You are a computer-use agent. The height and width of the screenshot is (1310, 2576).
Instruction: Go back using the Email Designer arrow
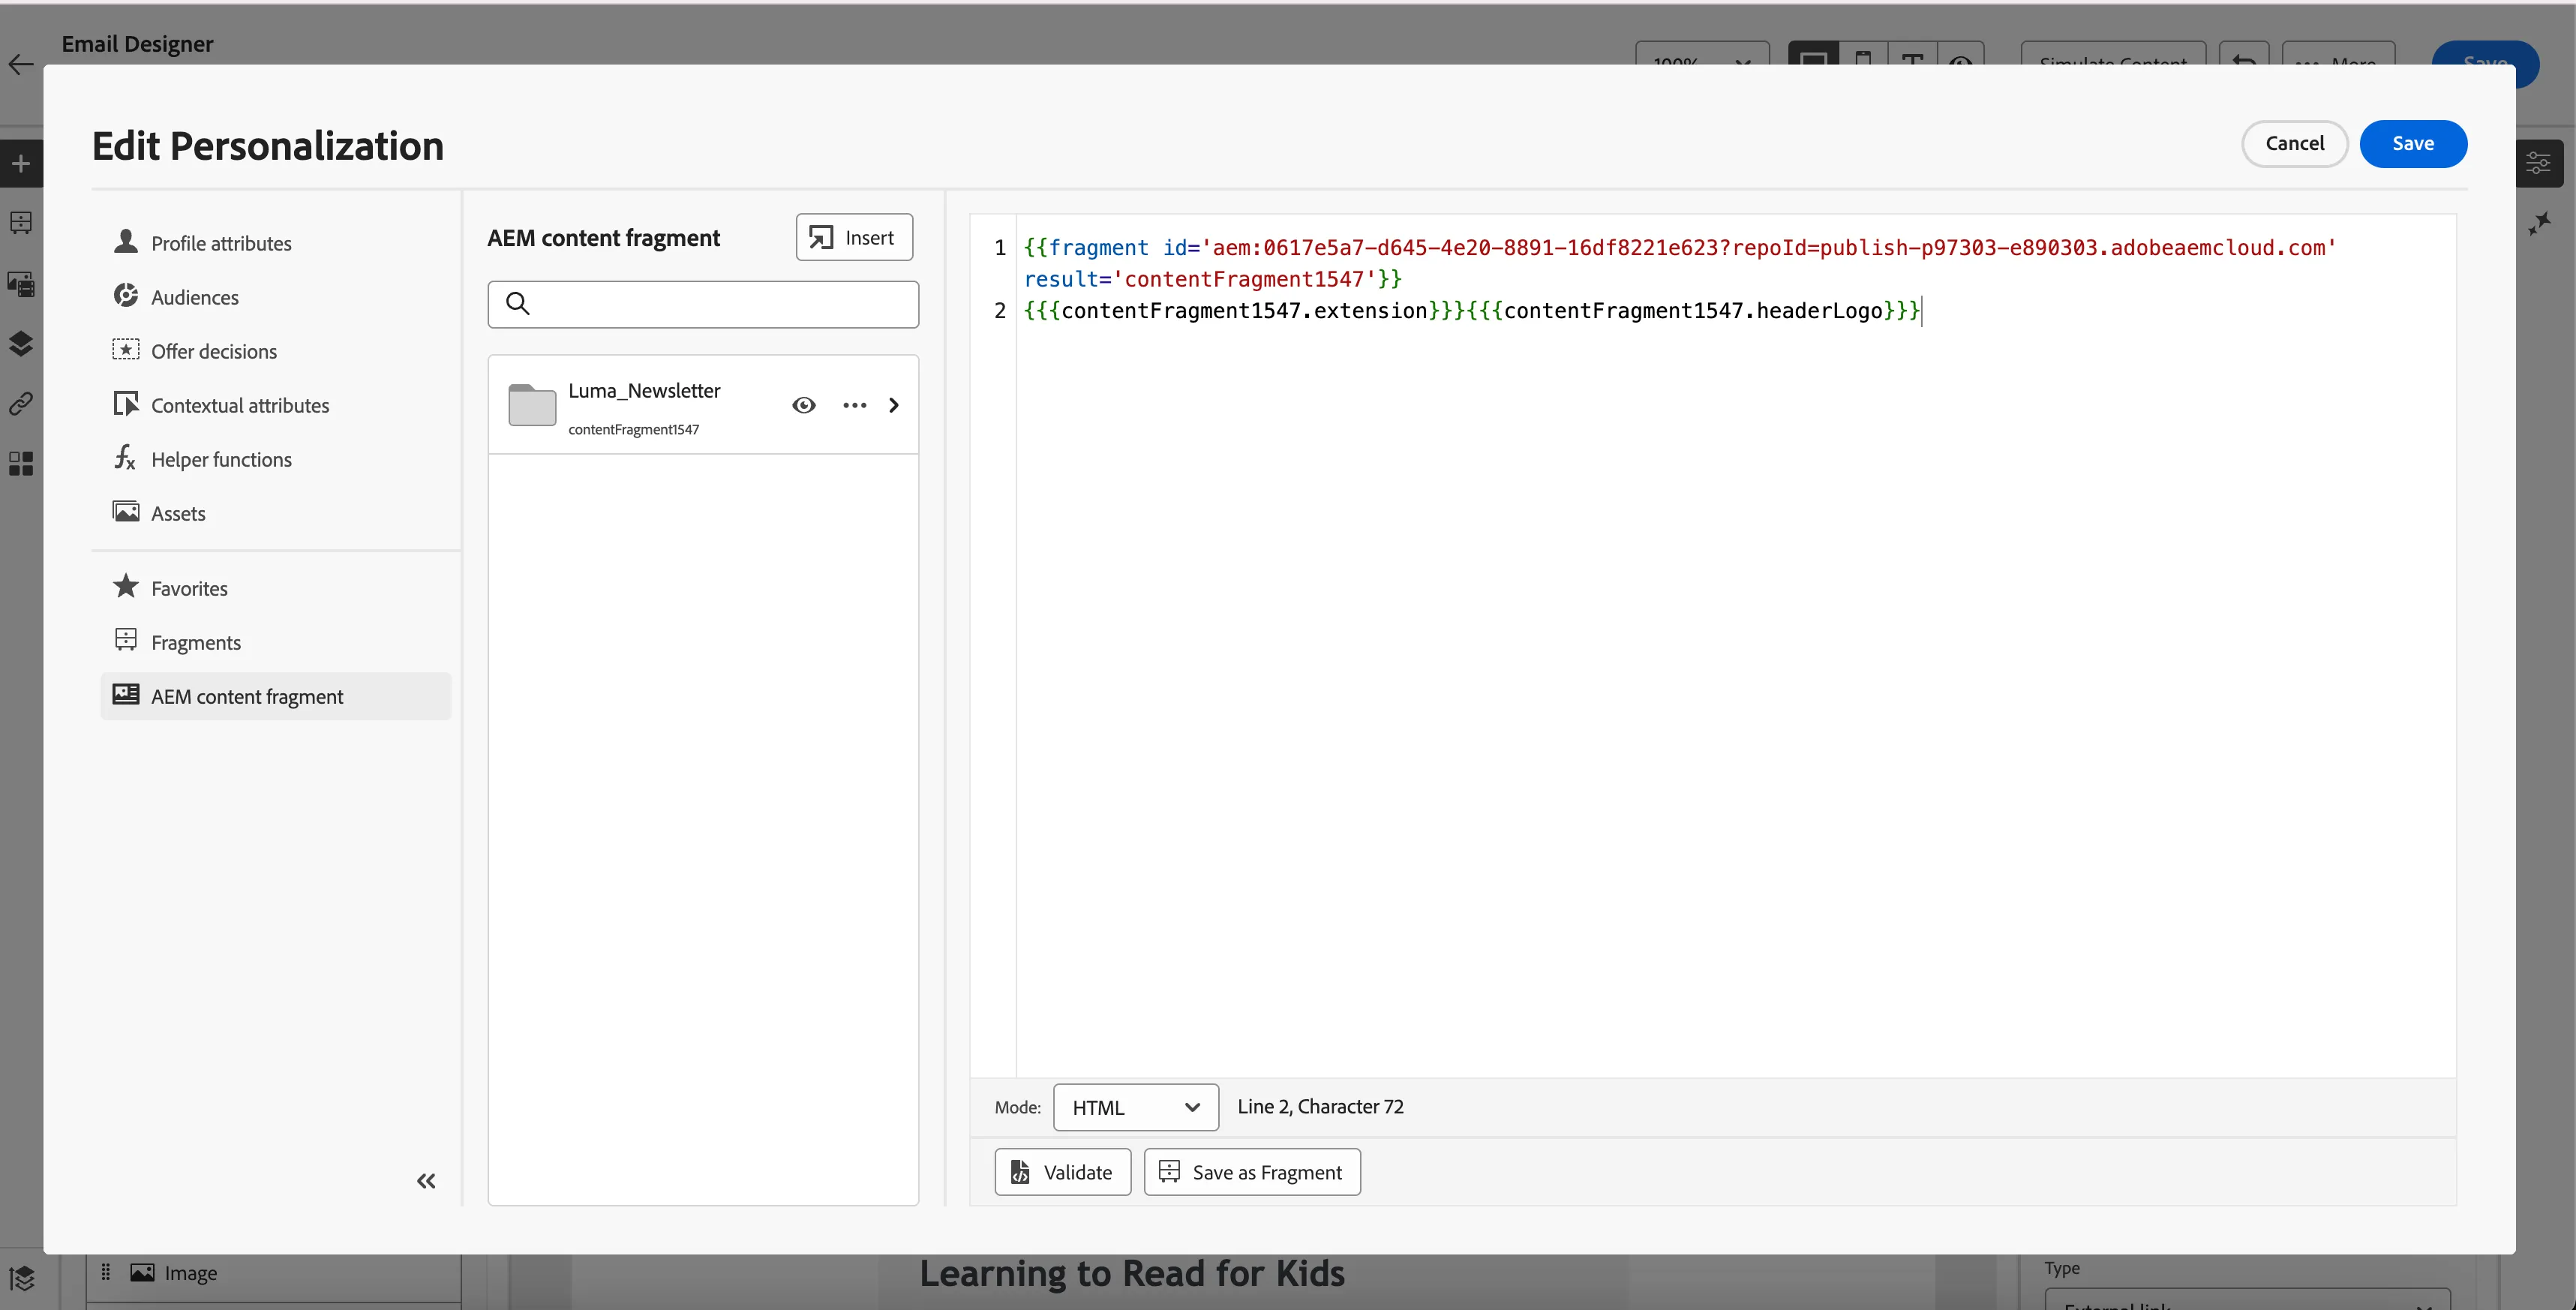tap(21, 65)
